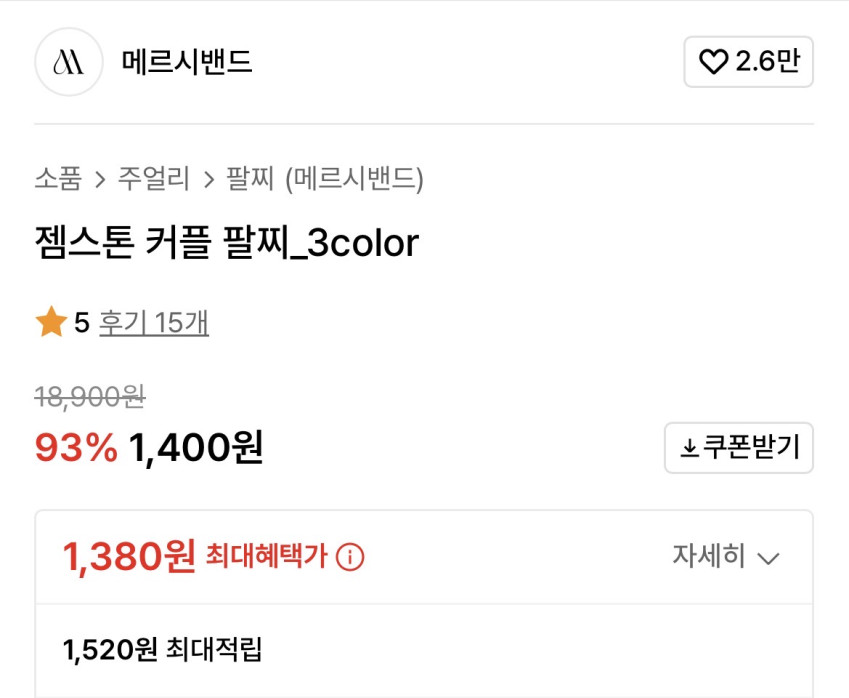Click the orange star rating icon
Viewport: 849px width, 698px height.
50,323
